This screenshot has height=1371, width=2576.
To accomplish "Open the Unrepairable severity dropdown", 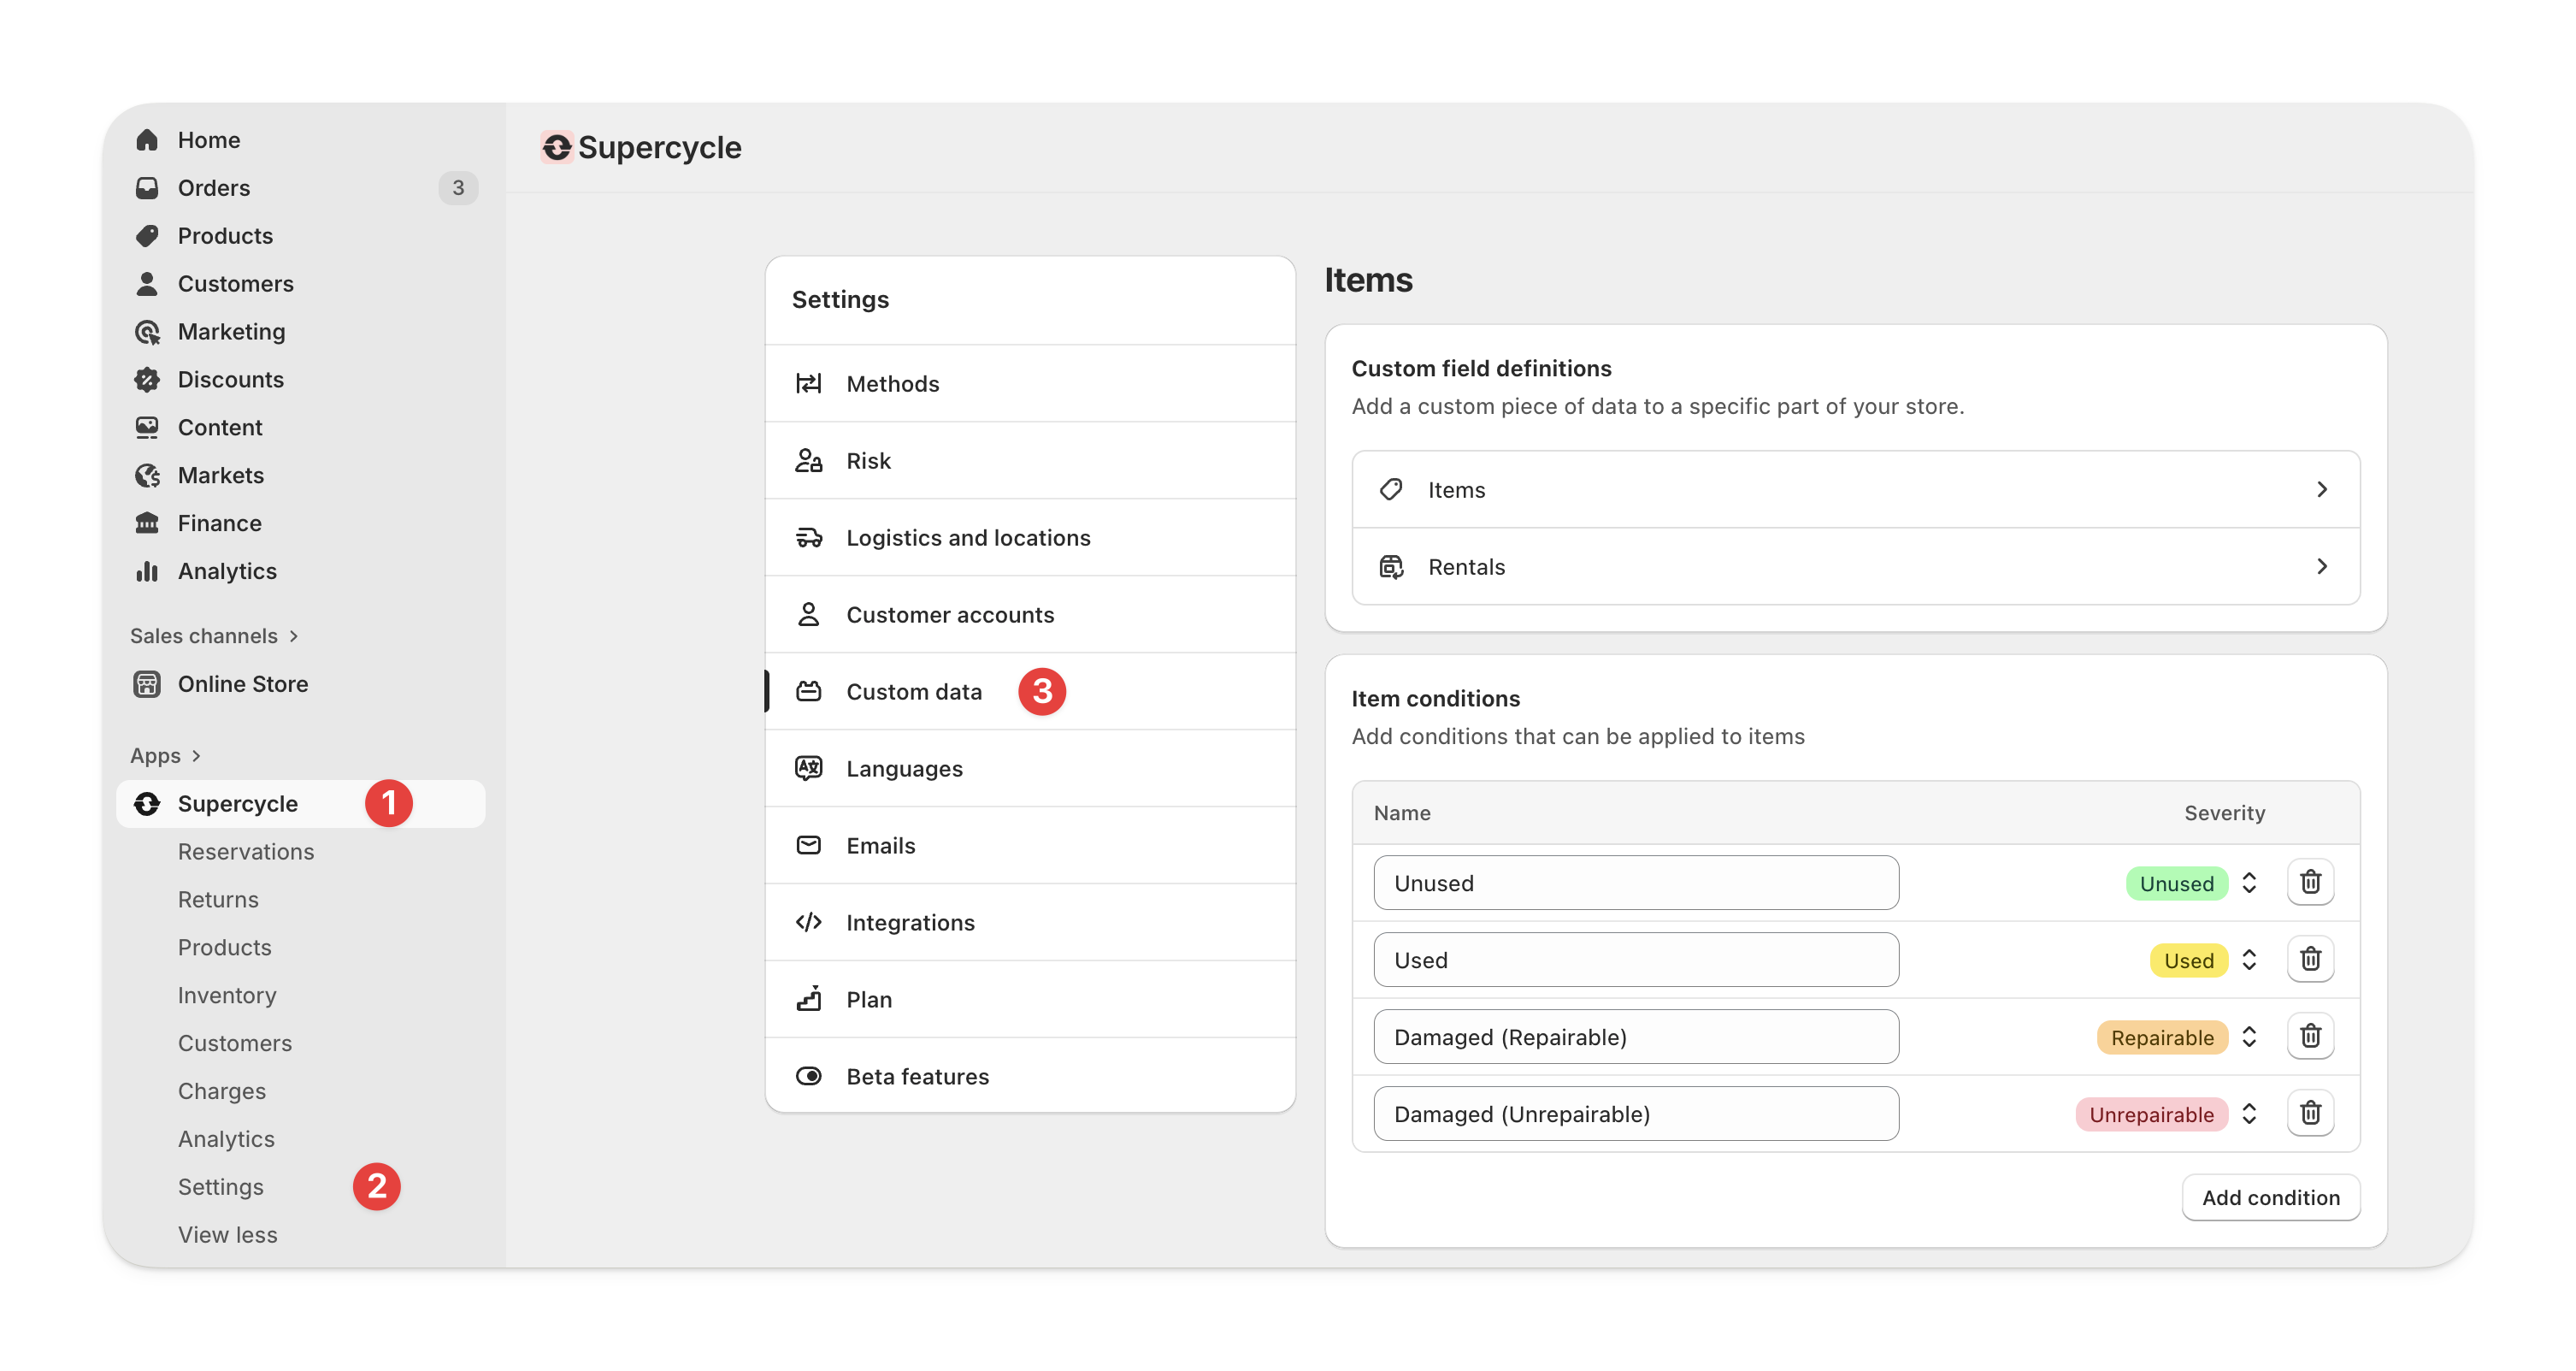I will click(x=2249, y=1114).
